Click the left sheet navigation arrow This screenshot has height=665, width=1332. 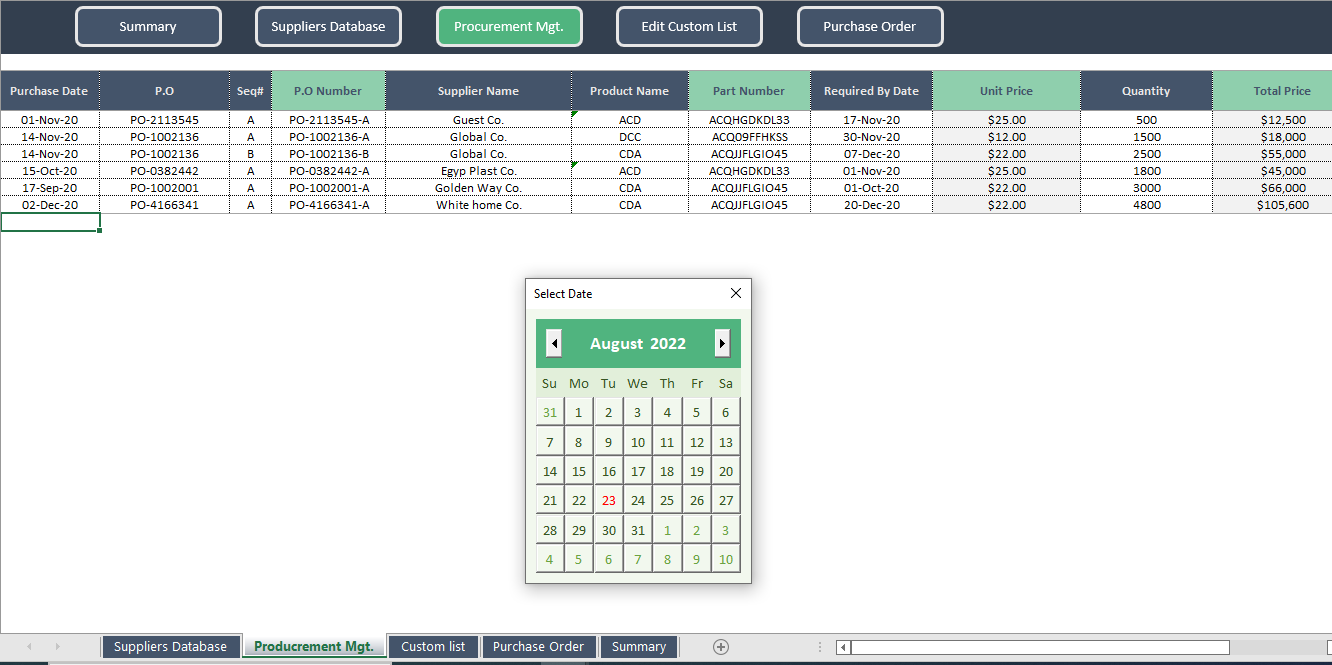tap(29, 646)
